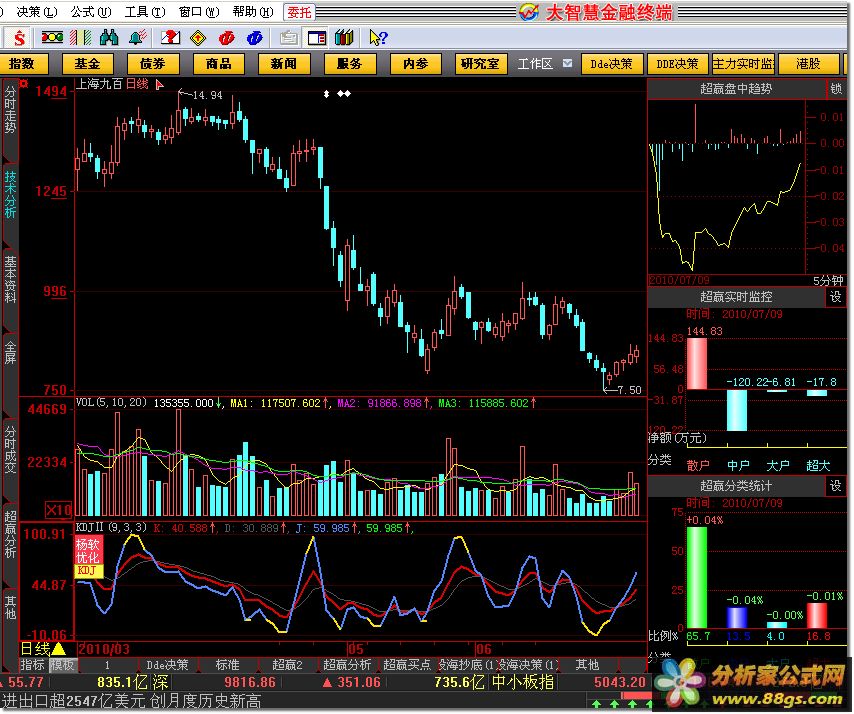Toggle the window layout panel icon
This screenshot has height=714, width=854.
click(x=317, y=38)
